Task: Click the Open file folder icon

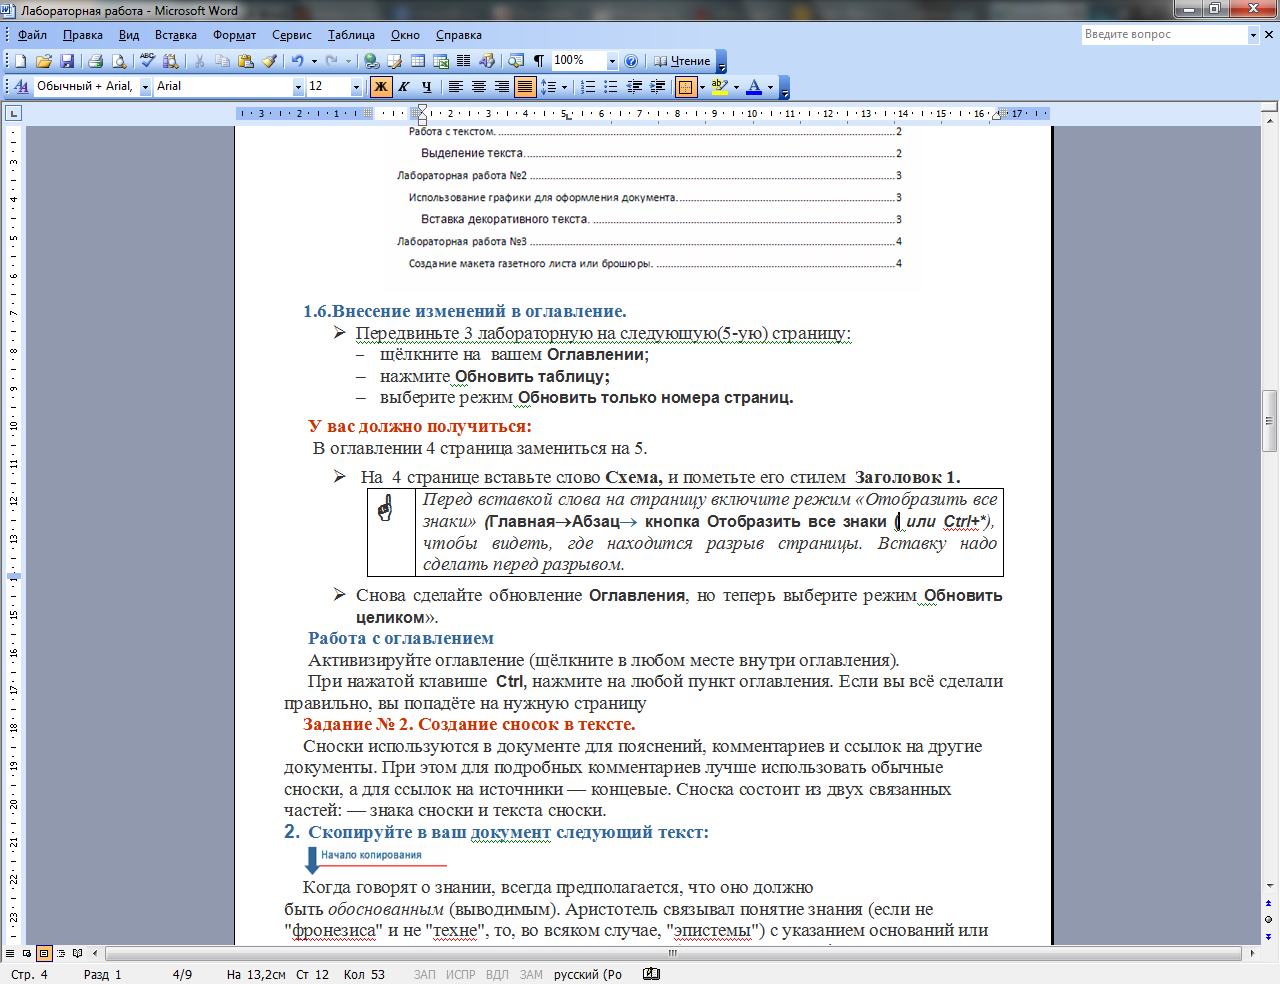Action: point(44,61)
